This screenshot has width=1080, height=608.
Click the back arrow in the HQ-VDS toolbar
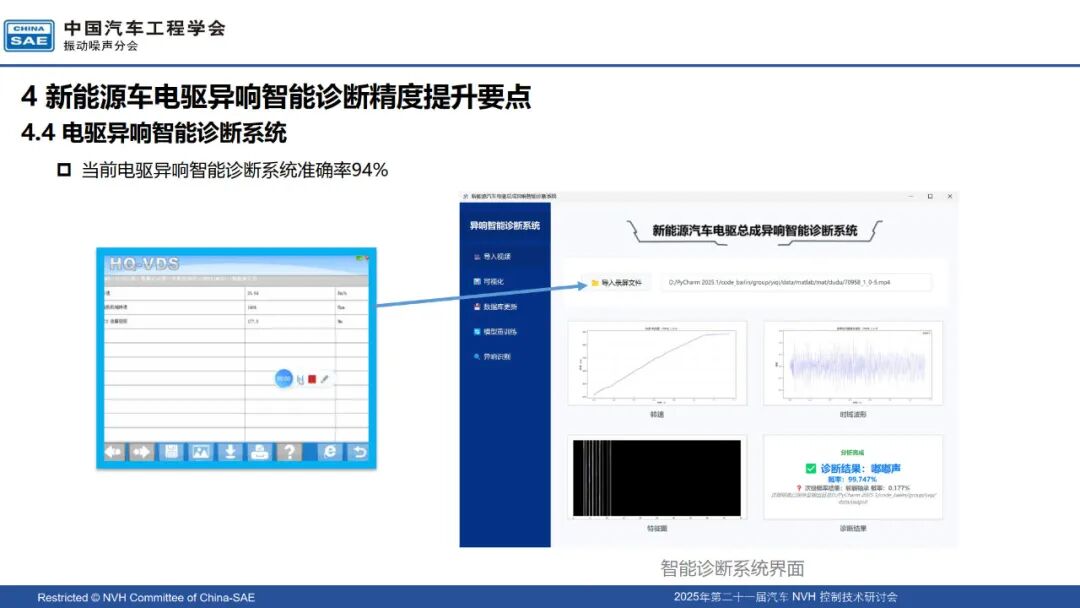pyautogui.click(x=114, y=452)
